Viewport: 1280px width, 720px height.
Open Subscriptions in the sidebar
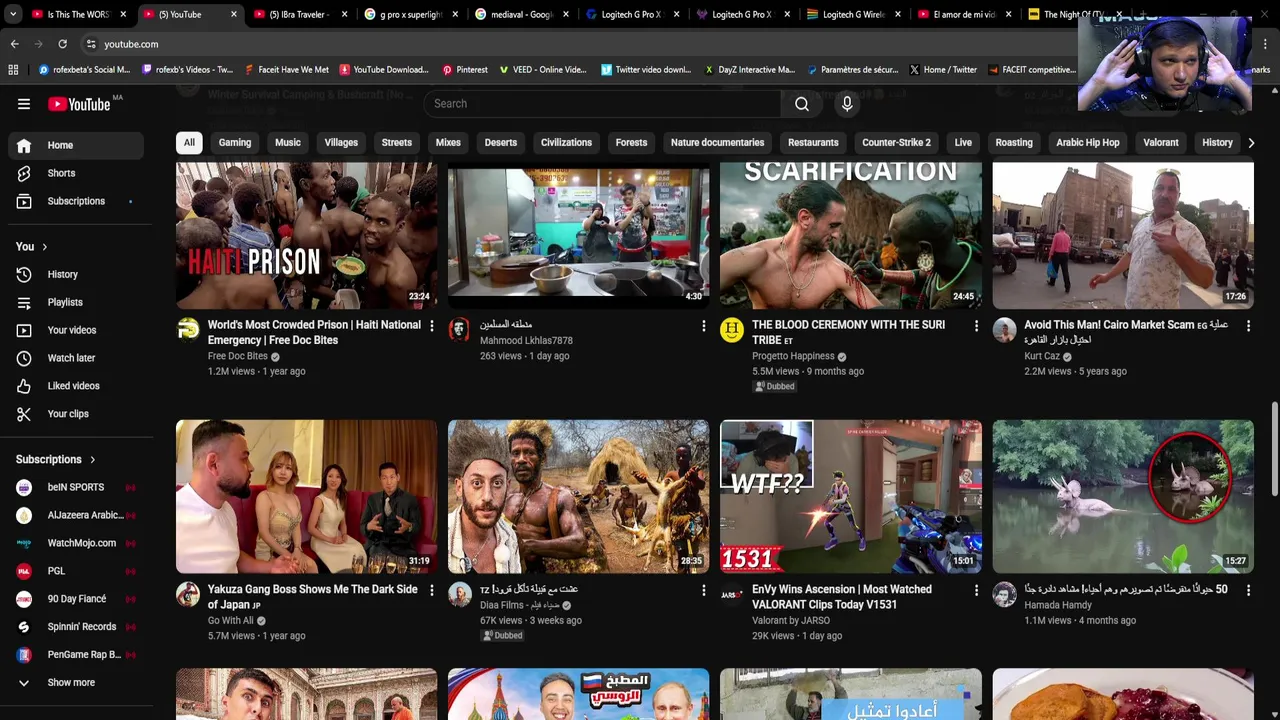pos(76,201)
